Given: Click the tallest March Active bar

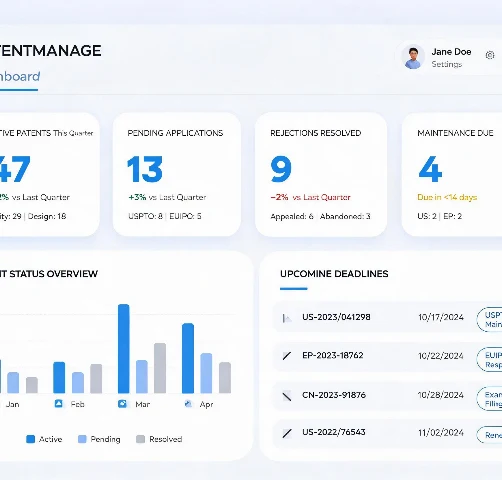Looking at the screenshot, I should [124, 349].
